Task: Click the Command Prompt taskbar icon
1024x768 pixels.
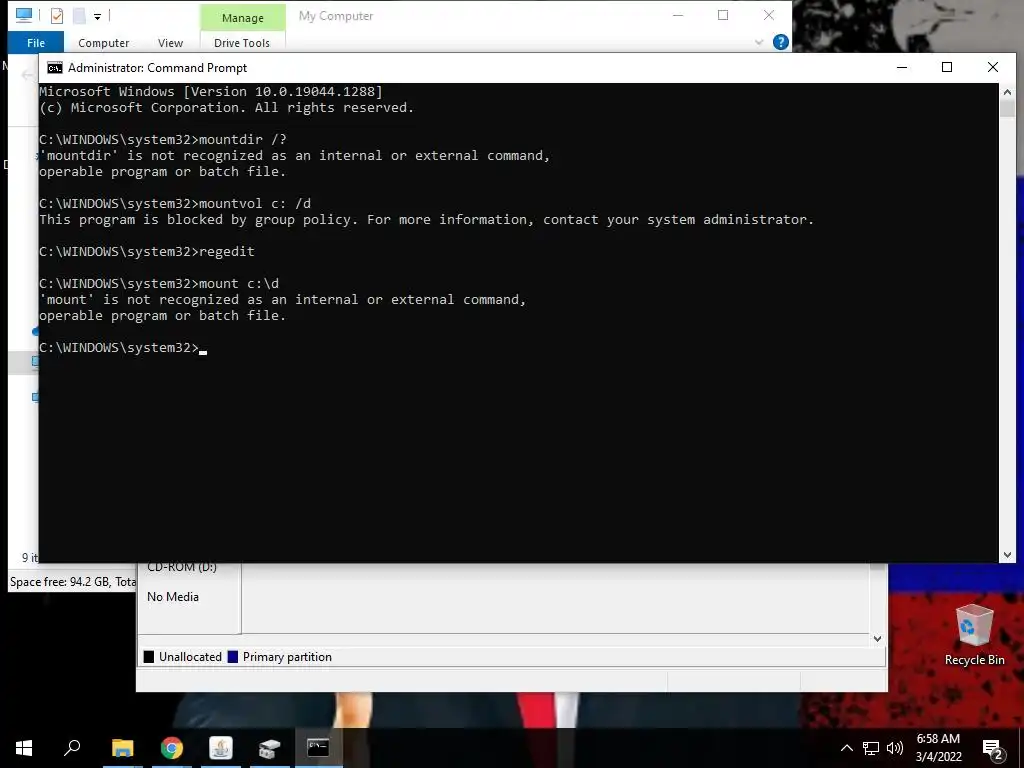Action: tap(318, 748)
